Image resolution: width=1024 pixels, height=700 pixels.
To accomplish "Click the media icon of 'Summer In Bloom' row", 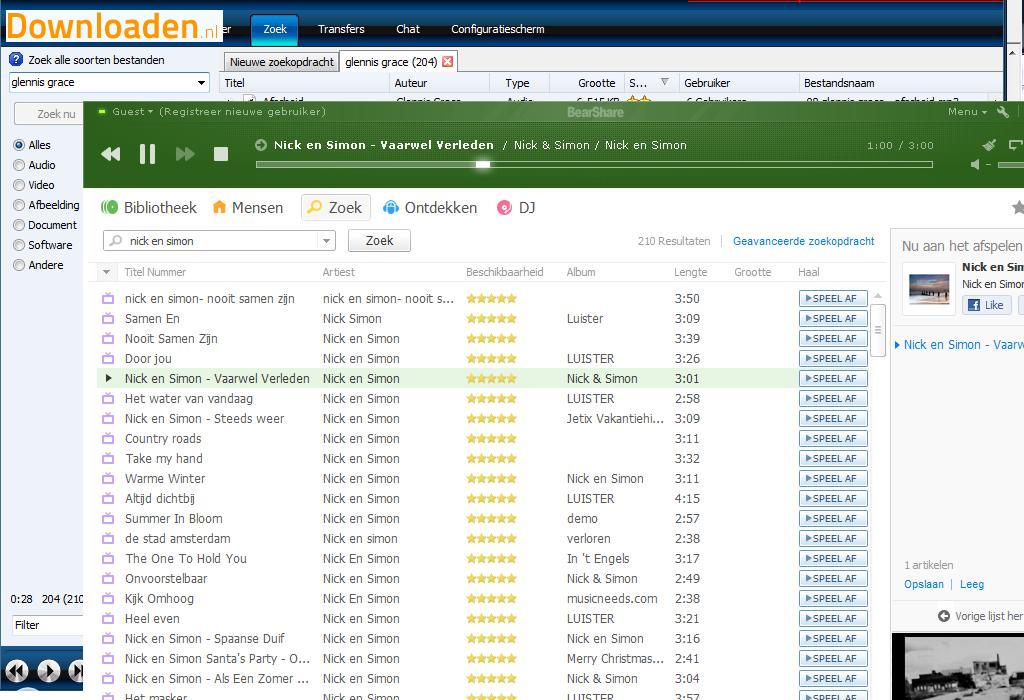I will tap(108, 518).
